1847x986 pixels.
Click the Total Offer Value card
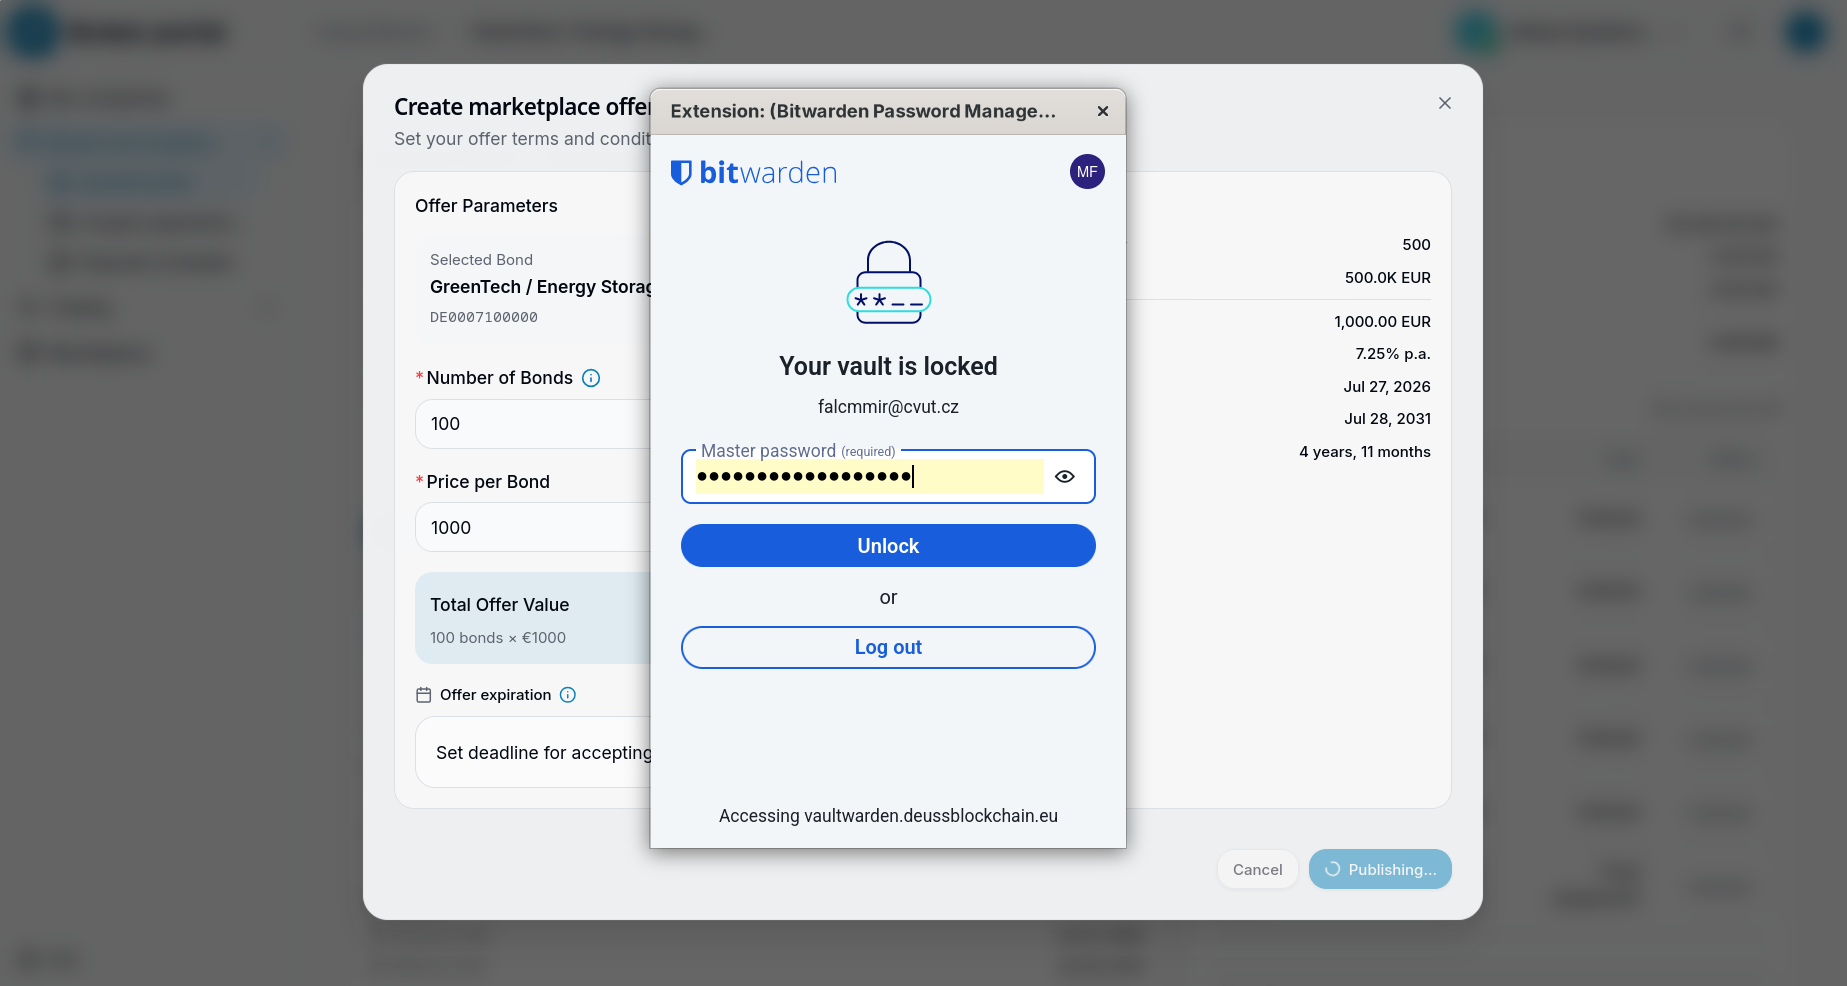coord(533,618)
